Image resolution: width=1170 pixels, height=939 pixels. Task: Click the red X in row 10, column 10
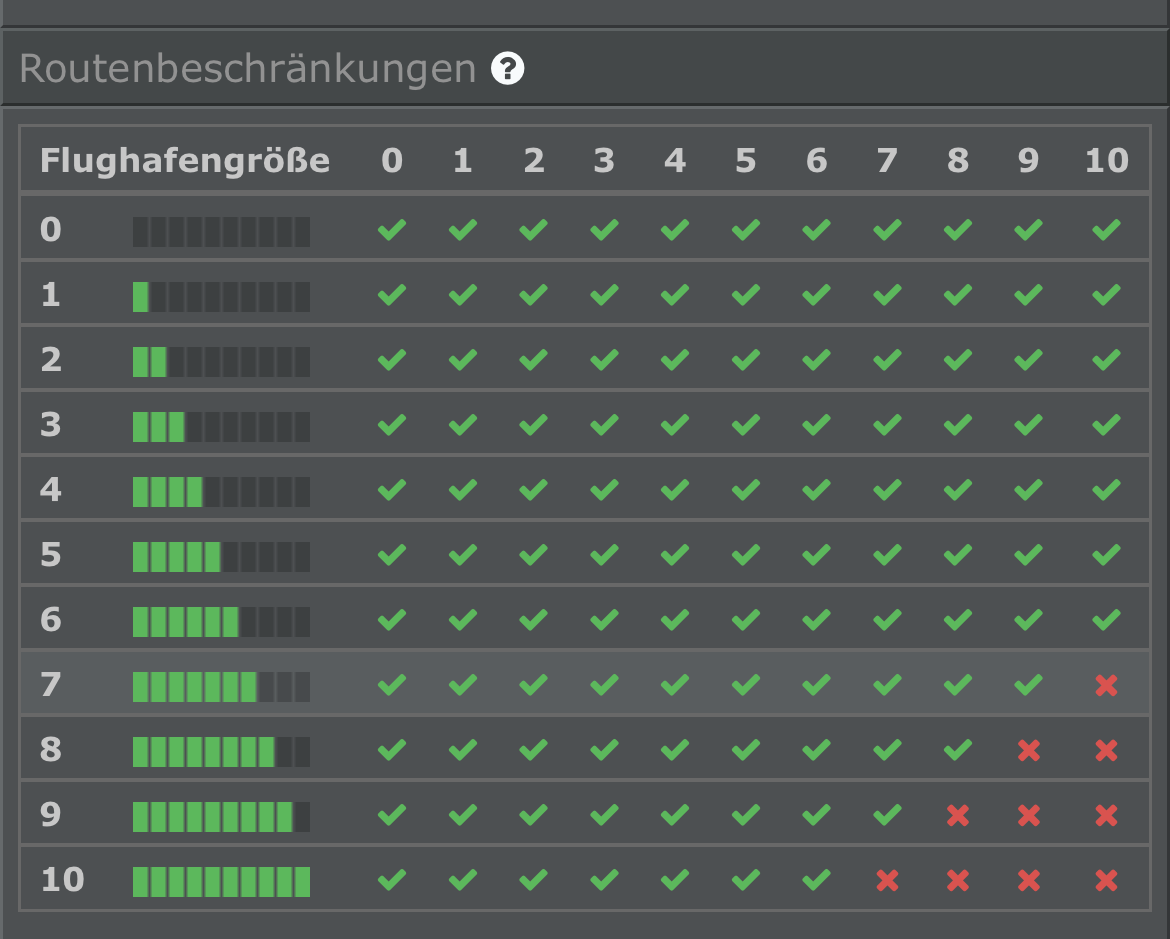click(1106, 880)
